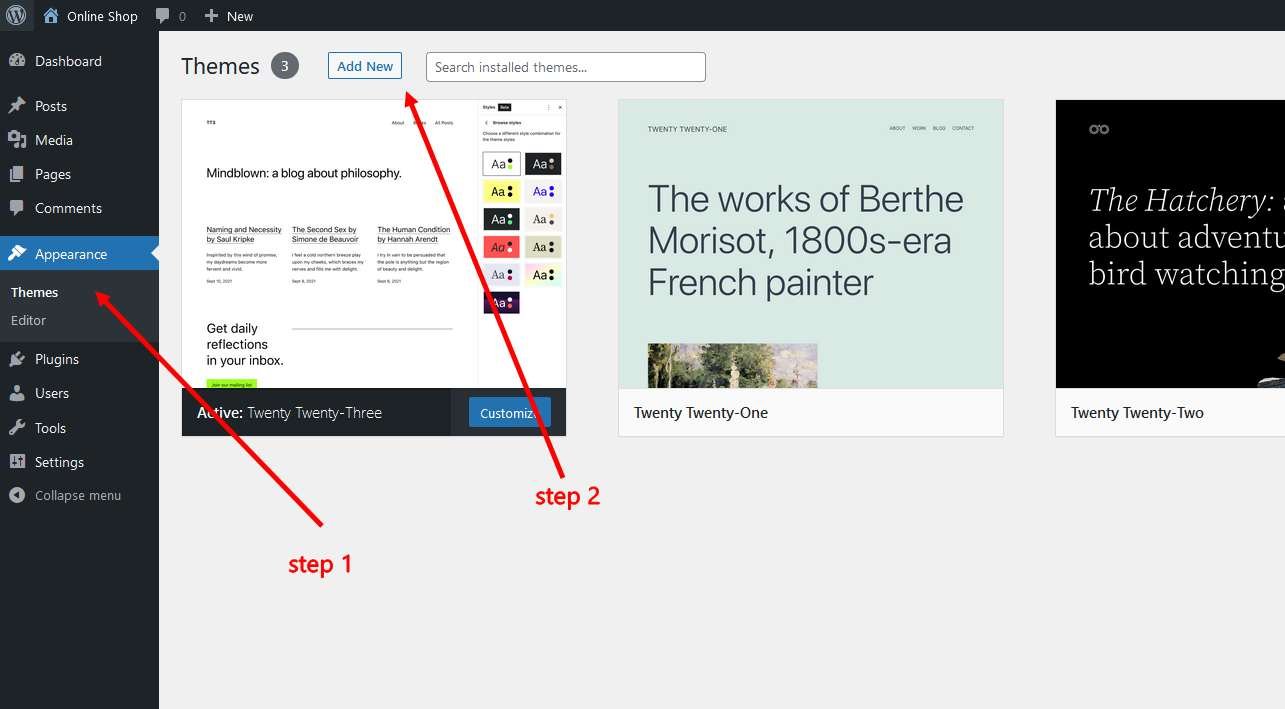Open the Online Shop home icon
The height and width of the screenshot is (709, 1285).
pos(51,16)
